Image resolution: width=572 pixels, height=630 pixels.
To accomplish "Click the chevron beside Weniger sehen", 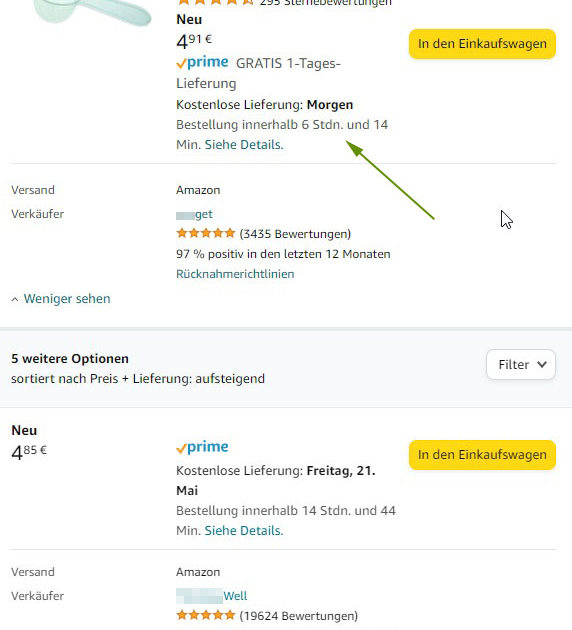I will (x=15, y=299).
